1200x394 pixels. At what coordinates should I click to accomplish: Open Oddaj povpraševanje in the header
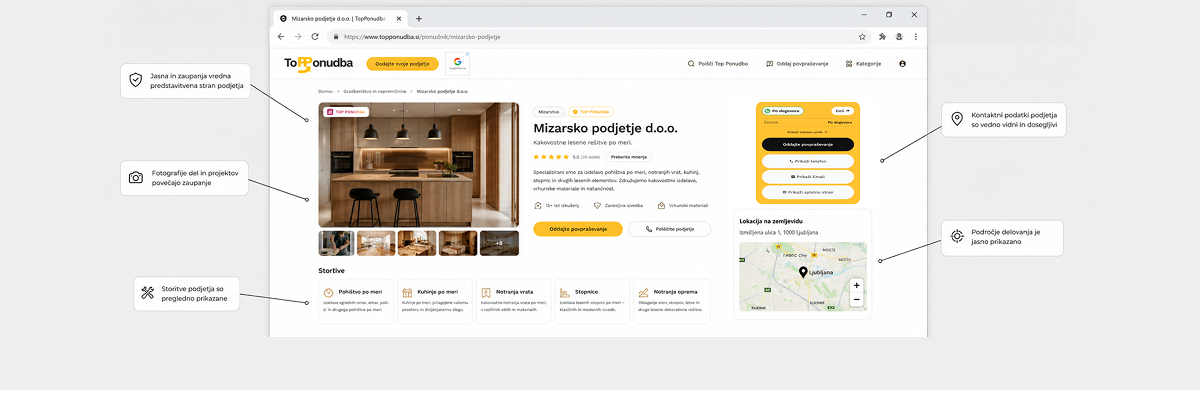797,64
